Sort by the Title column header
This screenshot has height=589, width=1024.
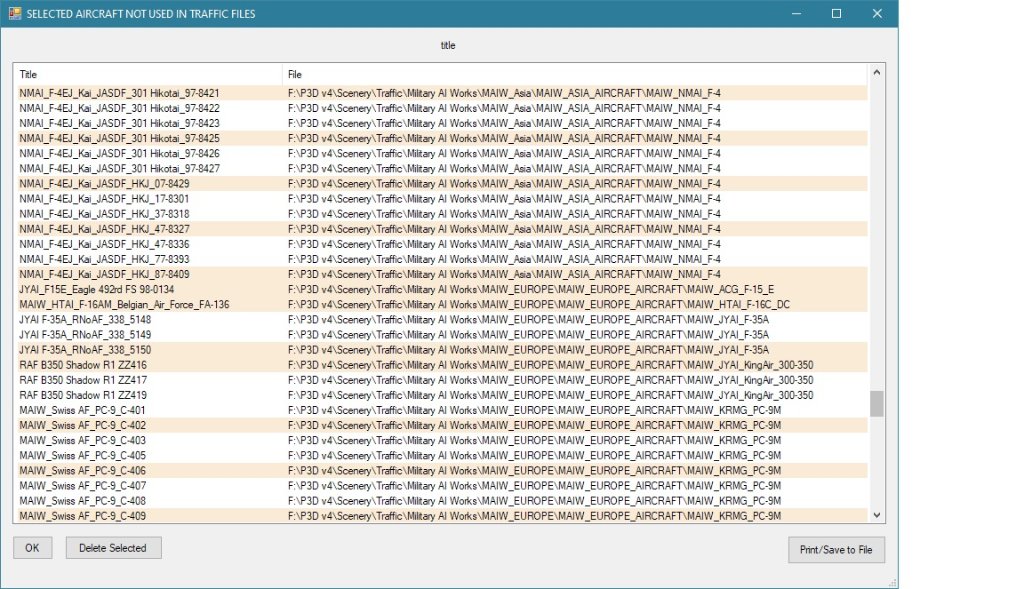click(x=147, y=75)
